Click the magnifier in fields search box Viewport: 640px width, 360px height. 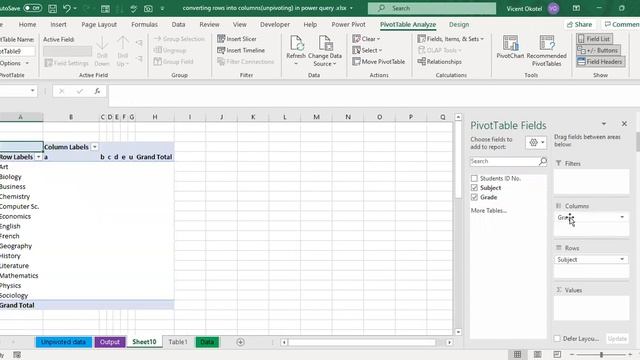(x=543, y=162)
